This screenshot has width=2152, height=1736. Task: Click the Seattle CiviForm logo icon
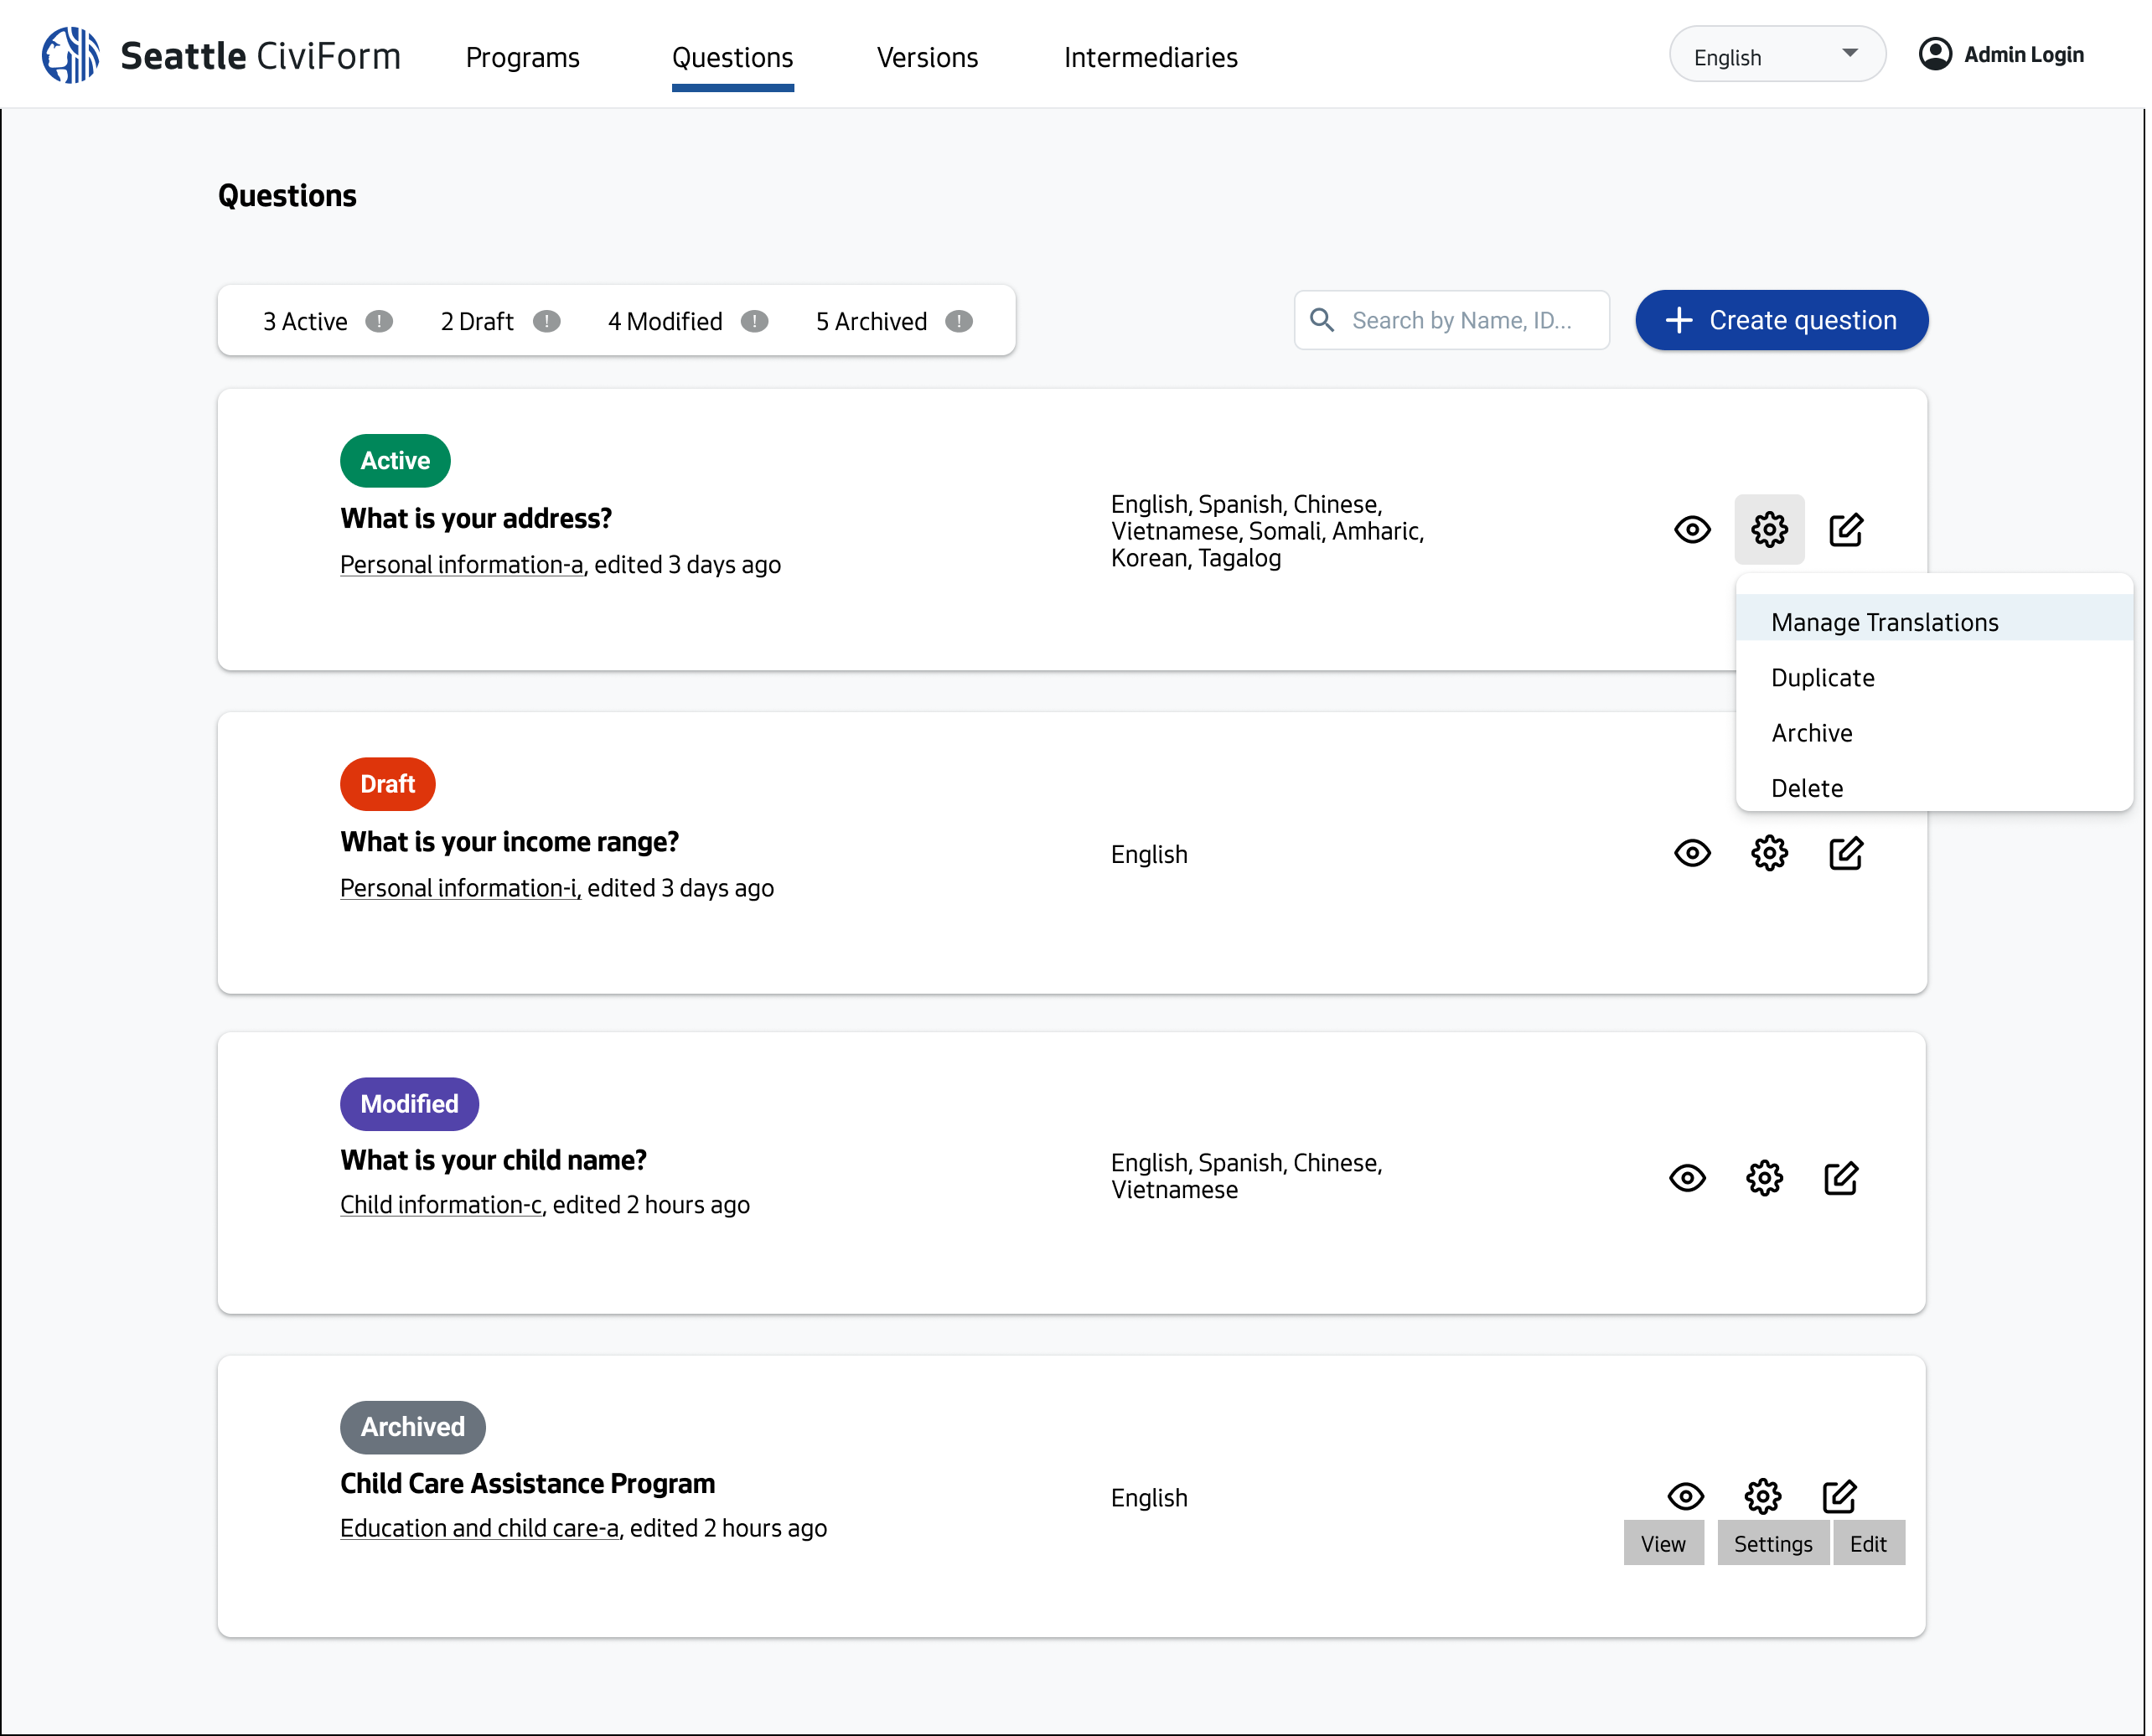[70, 56]
